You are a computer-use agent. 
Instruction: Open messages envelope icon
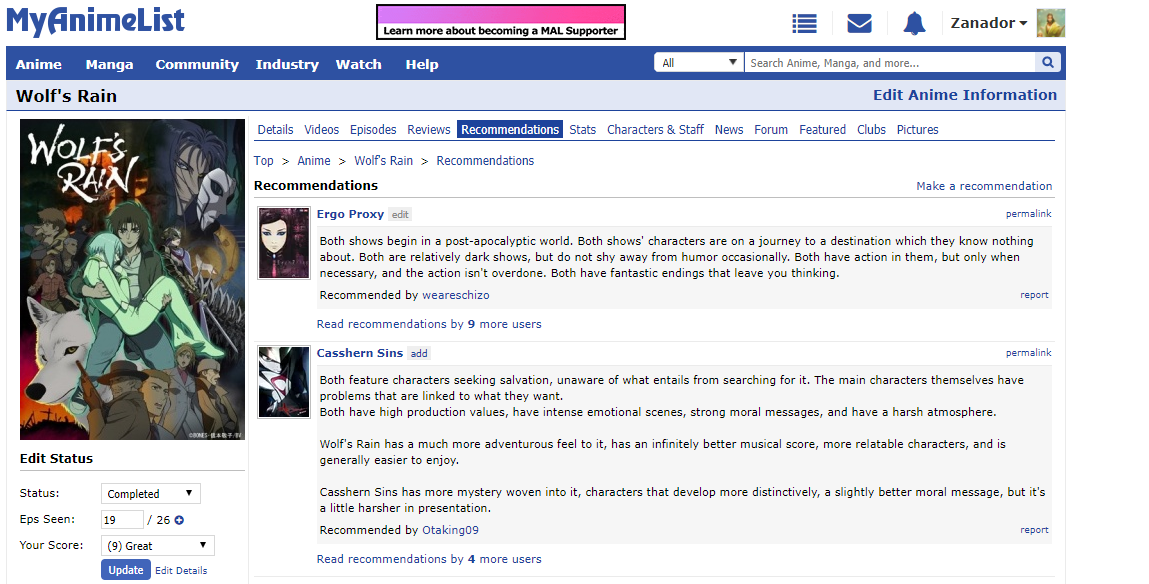(x=859, y=23)
